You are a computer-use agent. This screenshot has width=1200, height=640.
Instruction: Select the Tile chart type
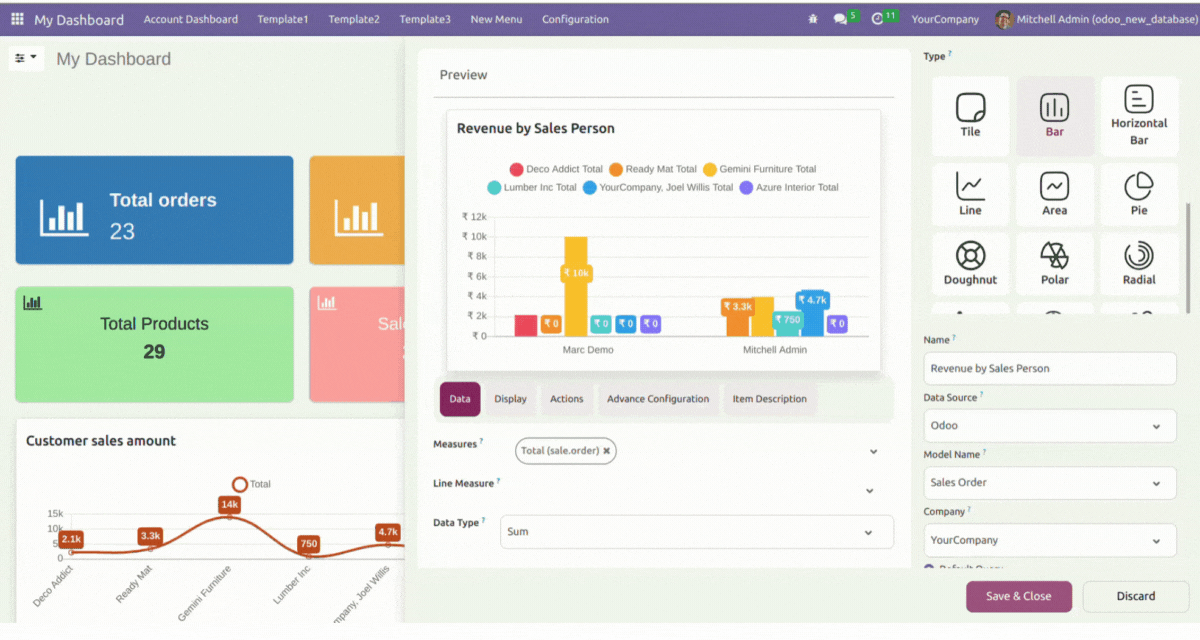(970, 115)
